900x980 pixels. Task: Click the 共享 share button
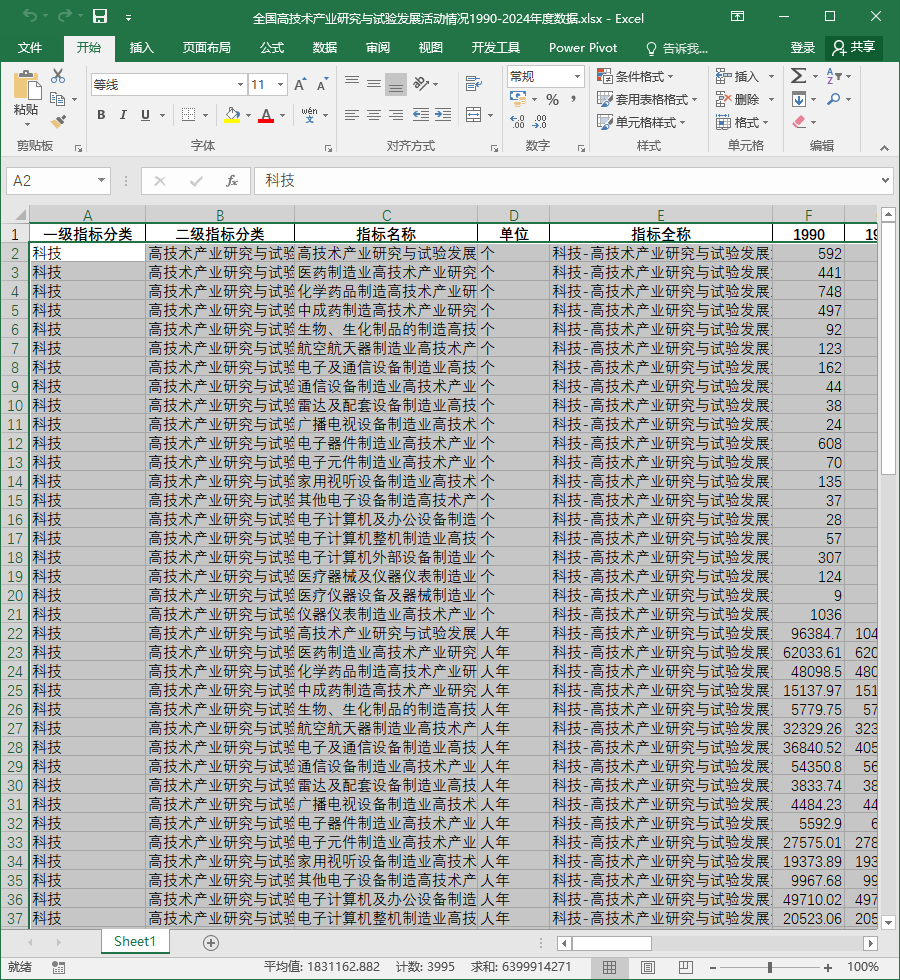point(854,48)
